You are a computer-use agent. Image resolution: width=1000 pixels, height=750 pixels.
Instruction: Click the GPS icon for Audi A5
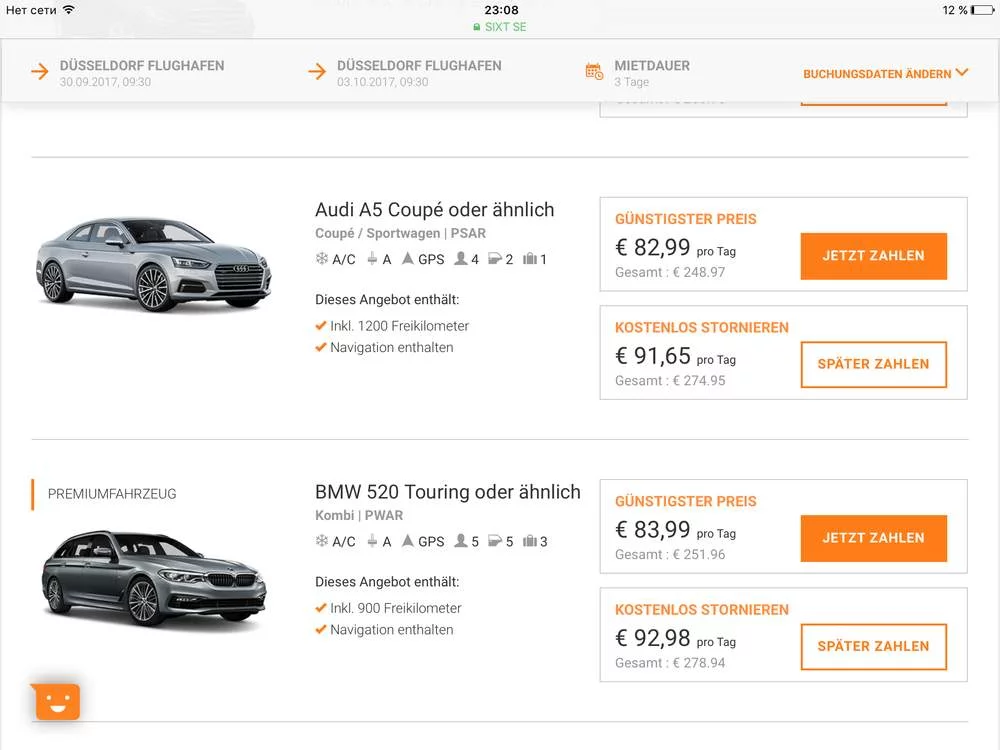(x=408, y=259)
